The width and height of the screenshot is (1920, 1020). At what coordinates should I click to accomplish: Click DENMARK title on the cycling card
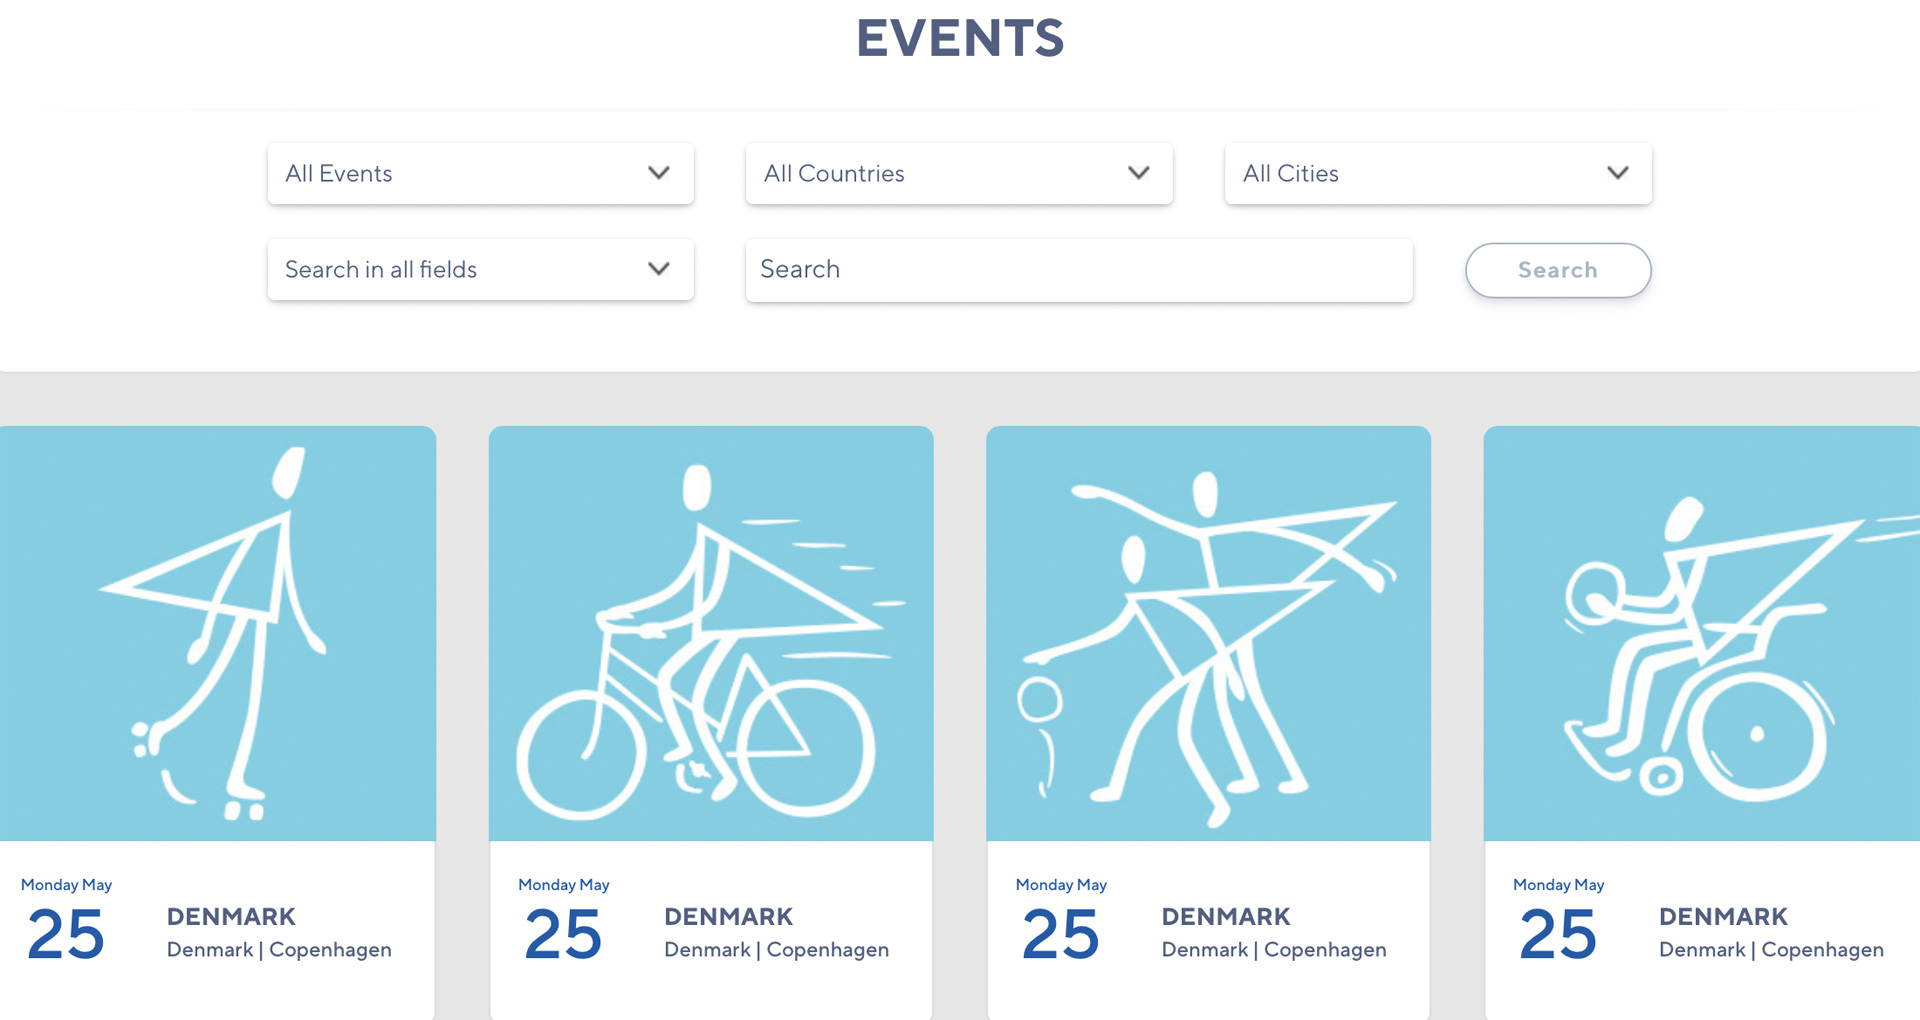[728, 917]
